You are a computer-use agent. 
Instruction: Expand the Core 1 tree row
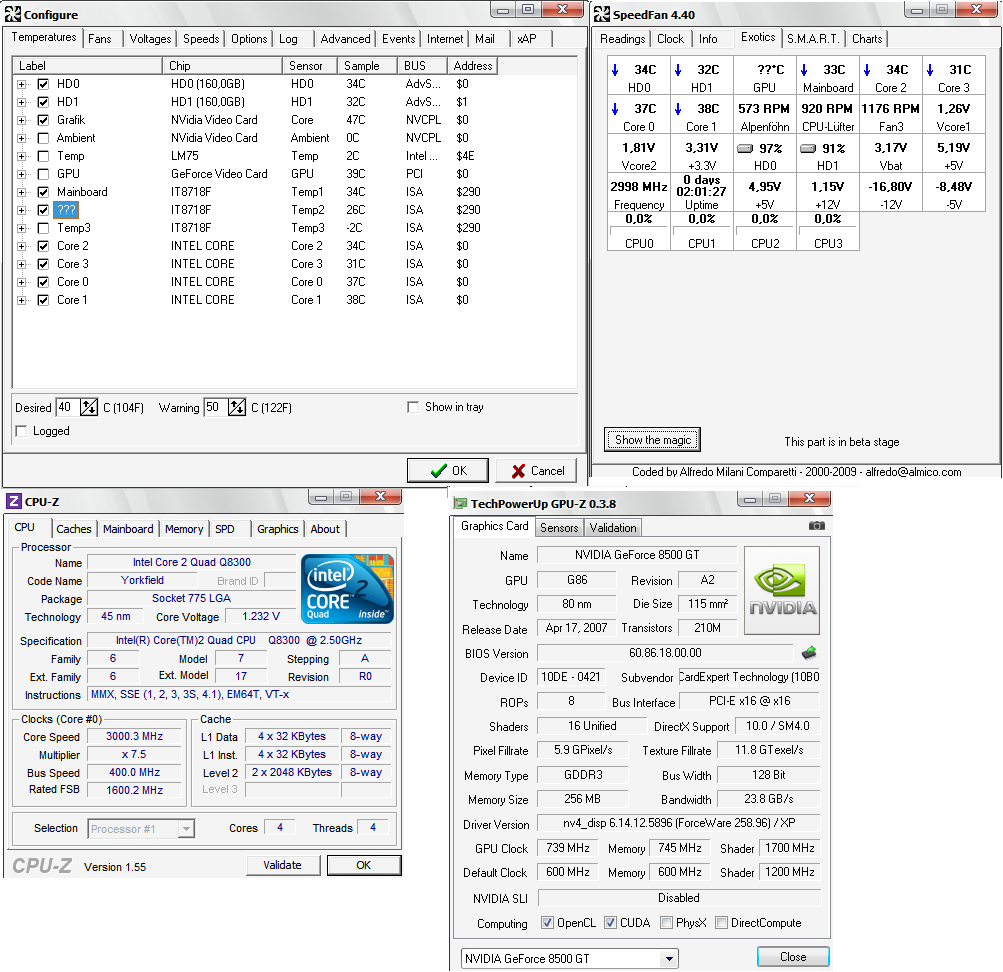22,300
